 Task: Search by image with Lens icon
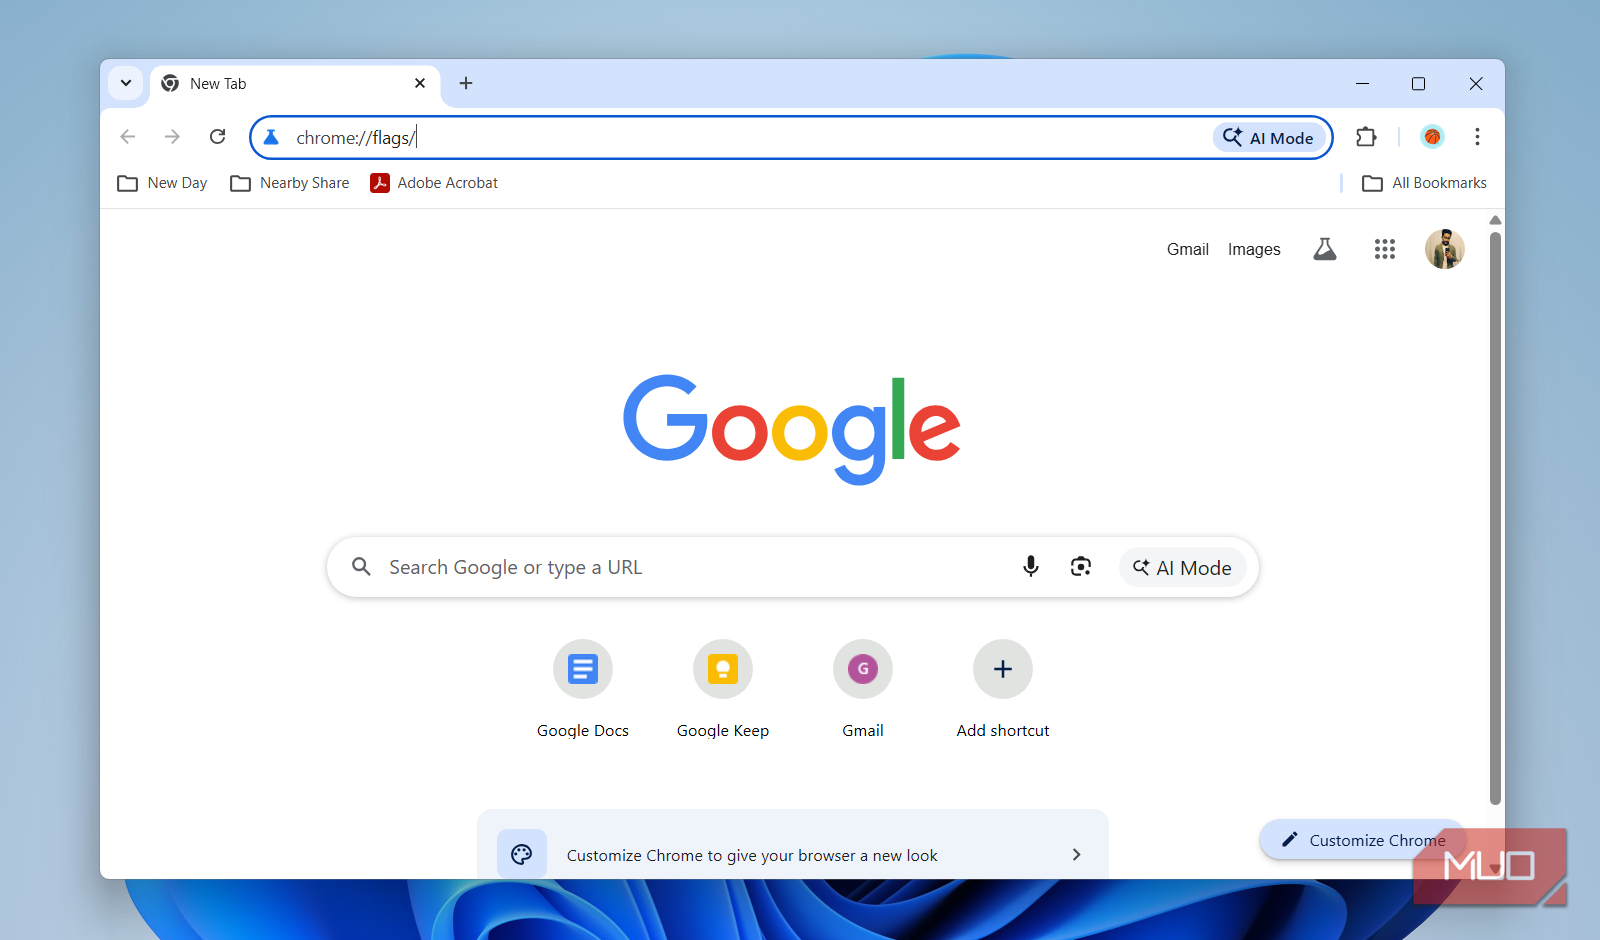[1081, 567]
